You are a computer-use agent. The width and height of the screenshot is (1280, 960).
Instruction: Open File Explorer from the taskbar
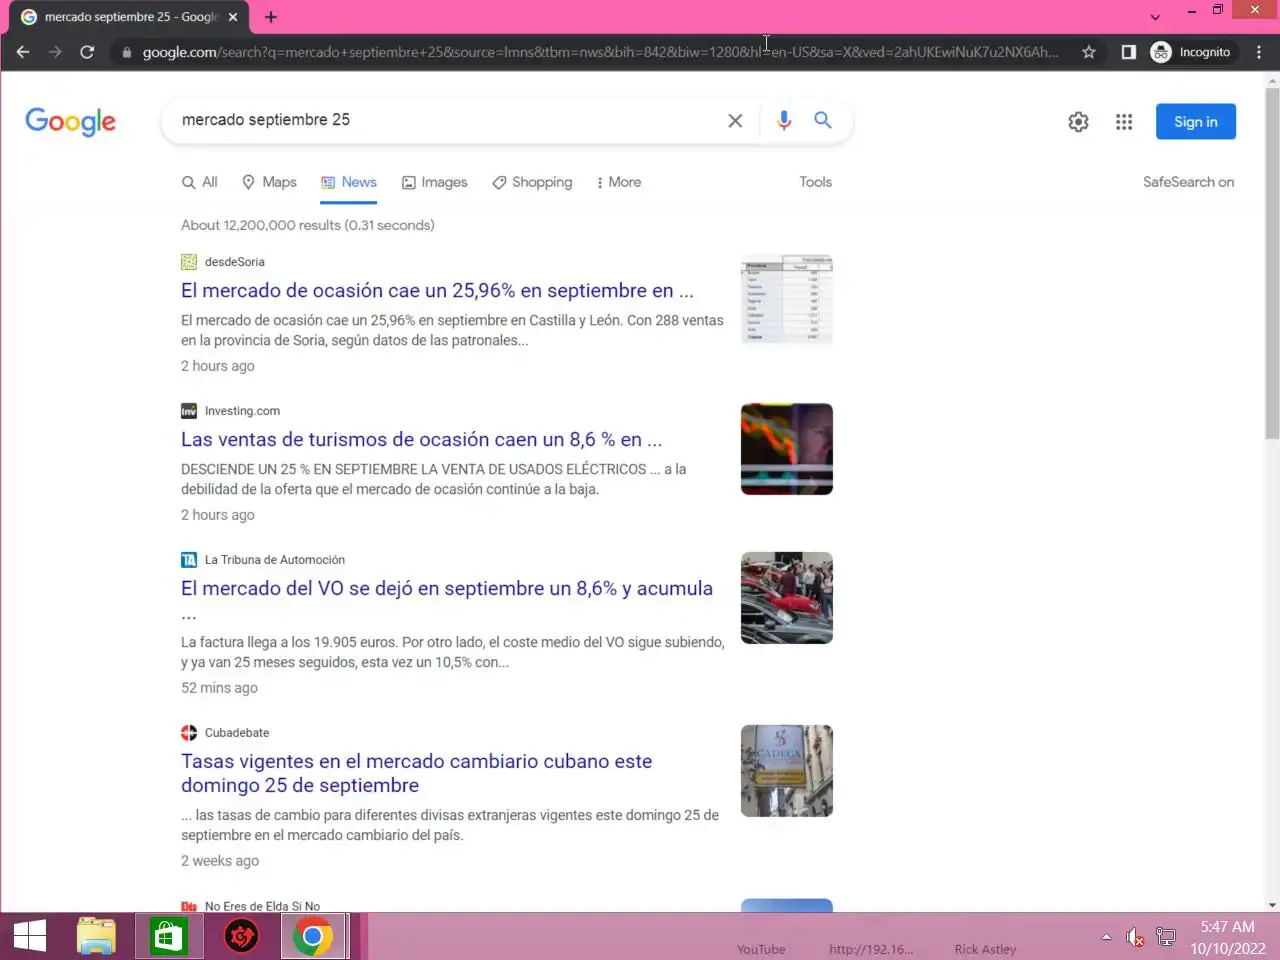click(96, 936)
